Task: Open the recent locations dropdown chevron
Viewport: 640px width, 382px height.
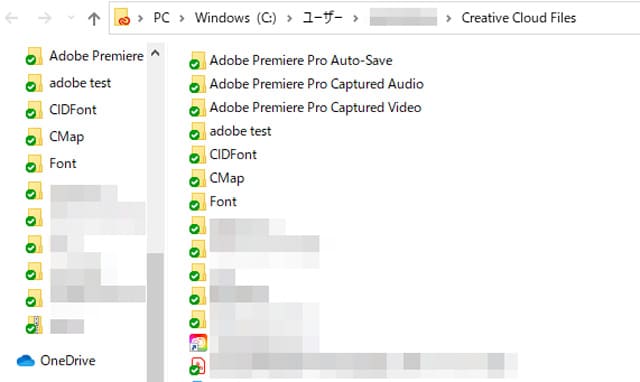Action: [x=71, y=18]
